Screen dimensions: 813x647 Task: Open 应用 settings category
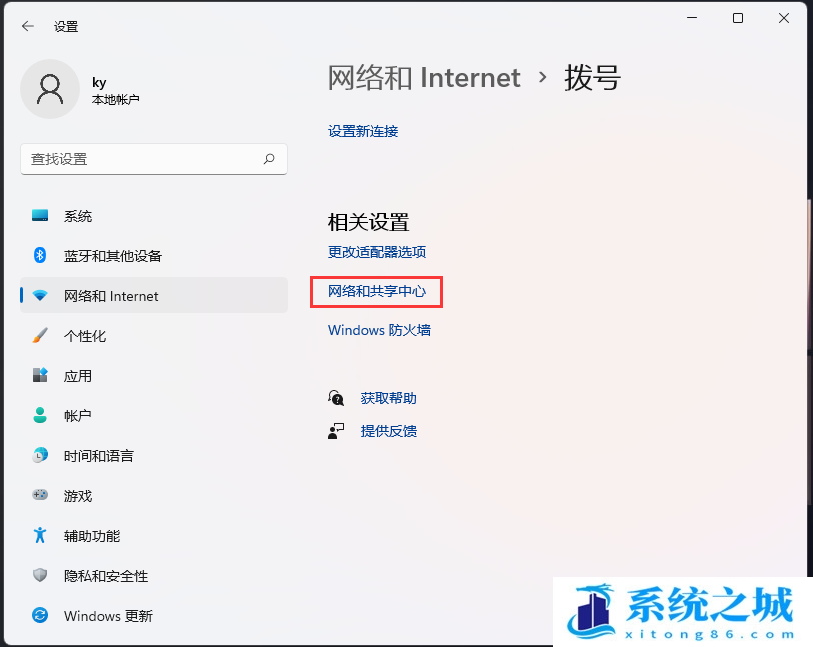click(x=153, y=375)
